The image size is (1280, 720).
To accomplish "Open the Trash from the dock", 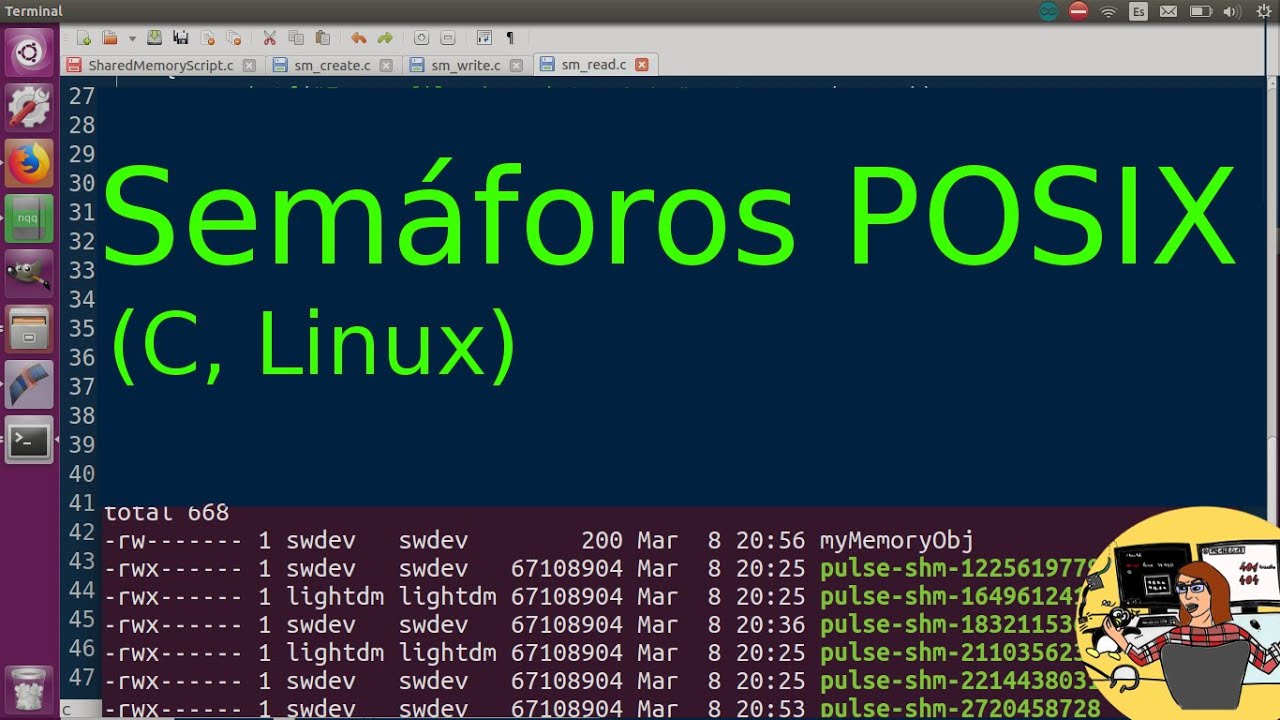I will 29,689.
